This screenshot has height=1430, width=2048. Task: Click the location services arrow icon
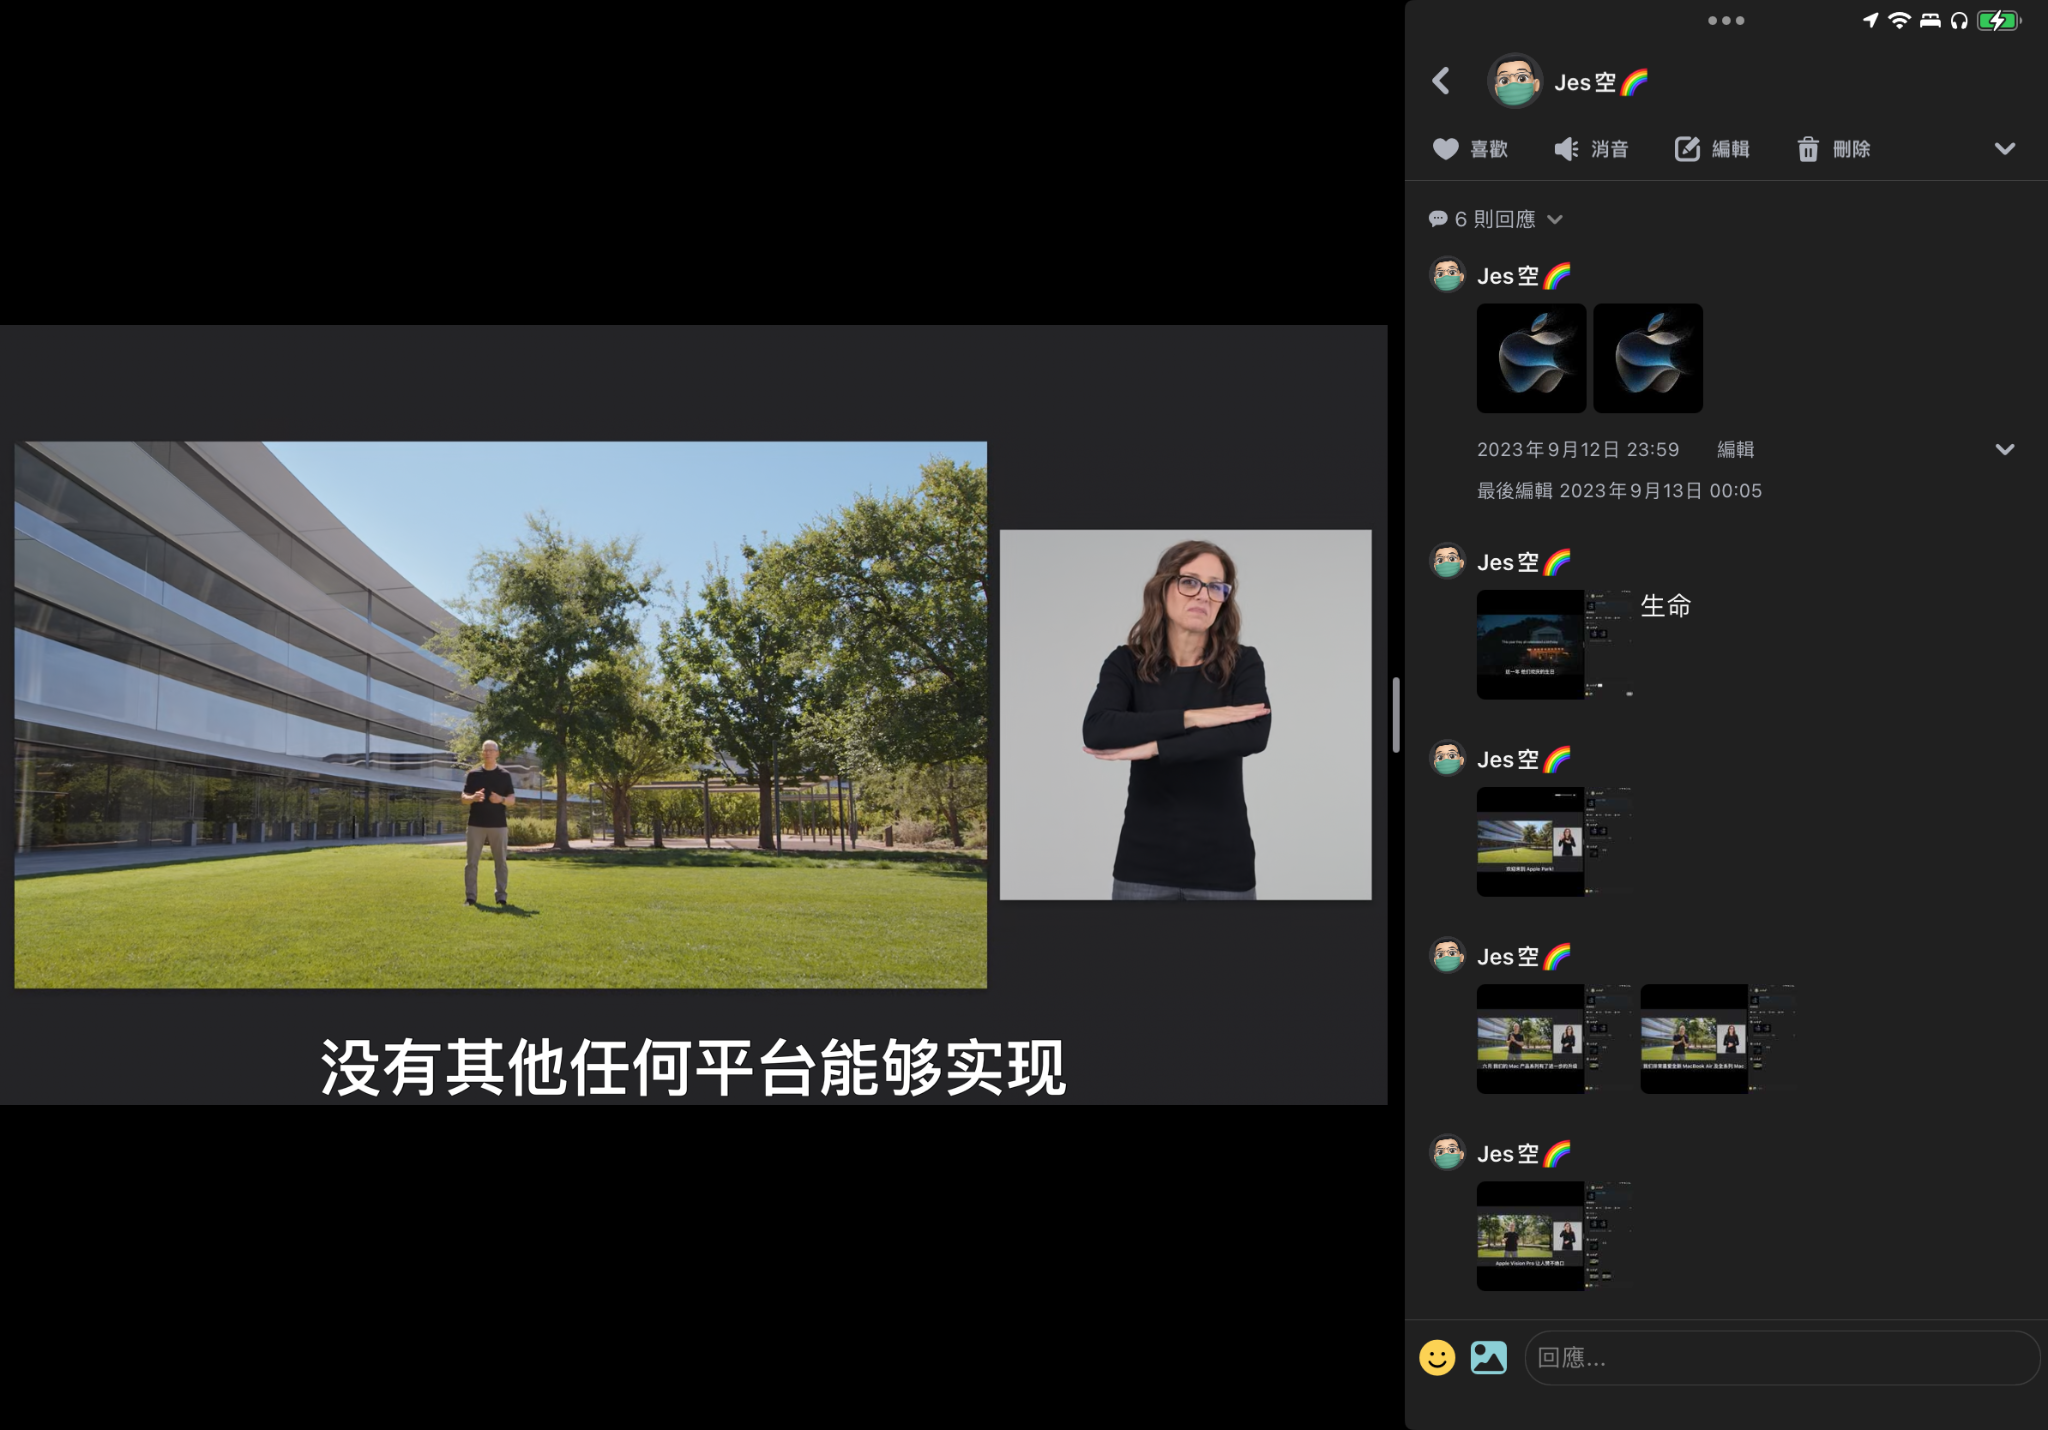(1870, 20)
